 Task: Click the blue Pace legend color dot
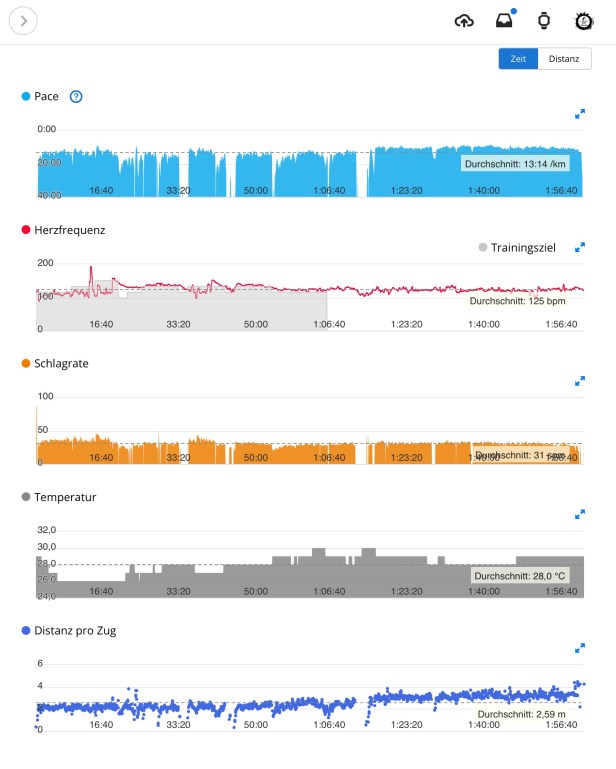tap(26, 97)
